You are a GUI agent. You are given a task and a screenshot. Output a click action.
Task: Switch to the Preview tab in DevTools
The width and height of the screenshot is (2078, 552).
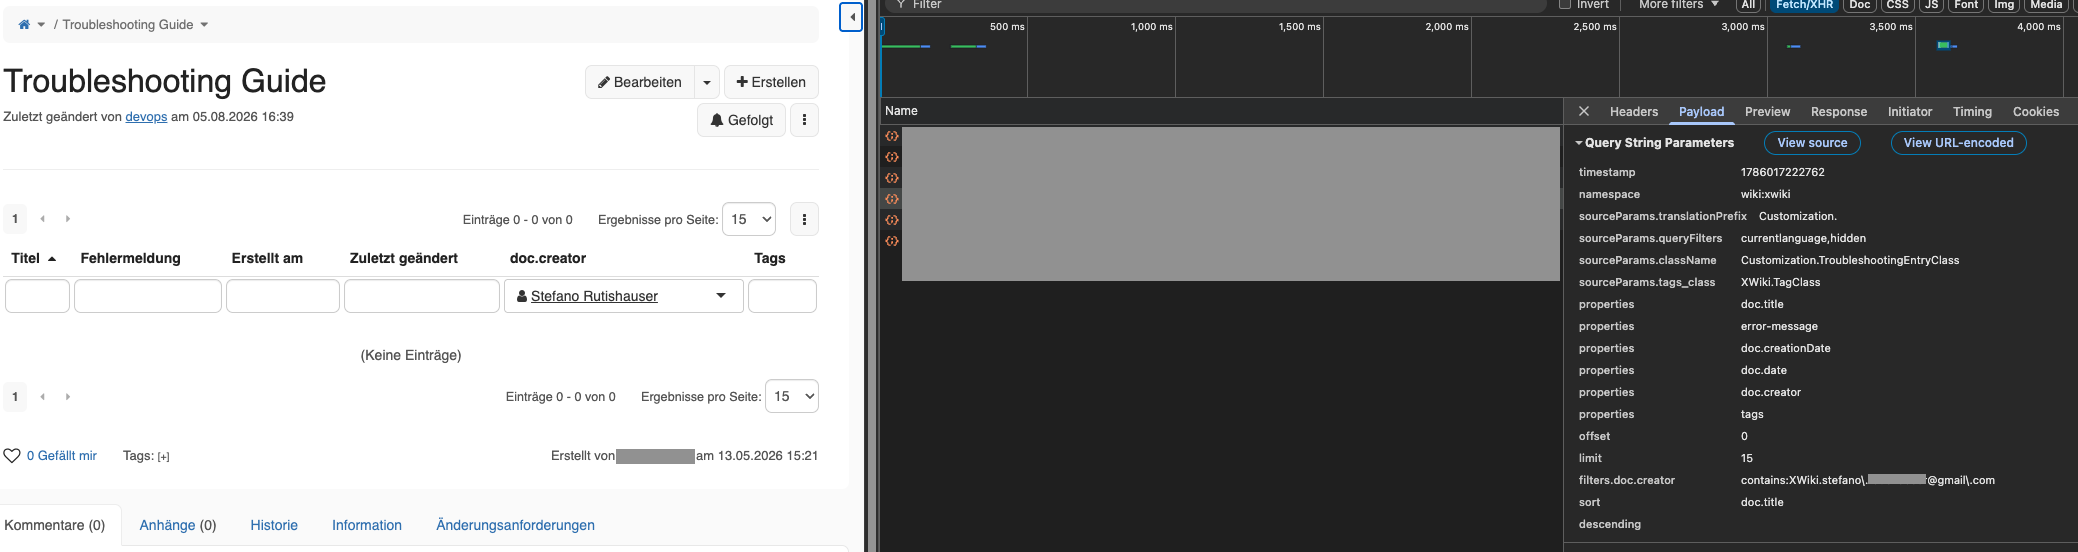[1767, 112]
